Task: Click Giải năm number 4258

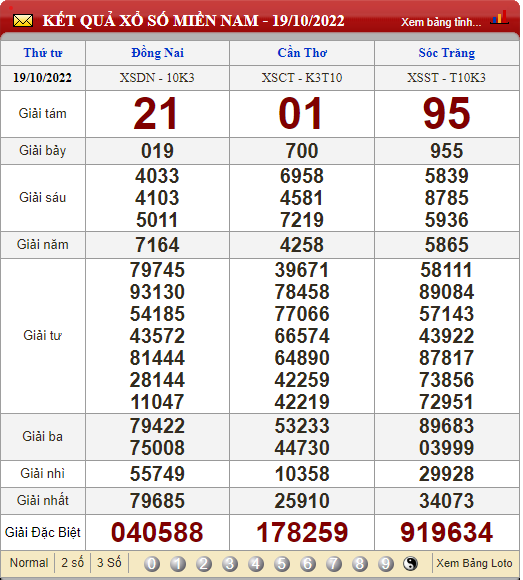Action: tap(302, 245)
